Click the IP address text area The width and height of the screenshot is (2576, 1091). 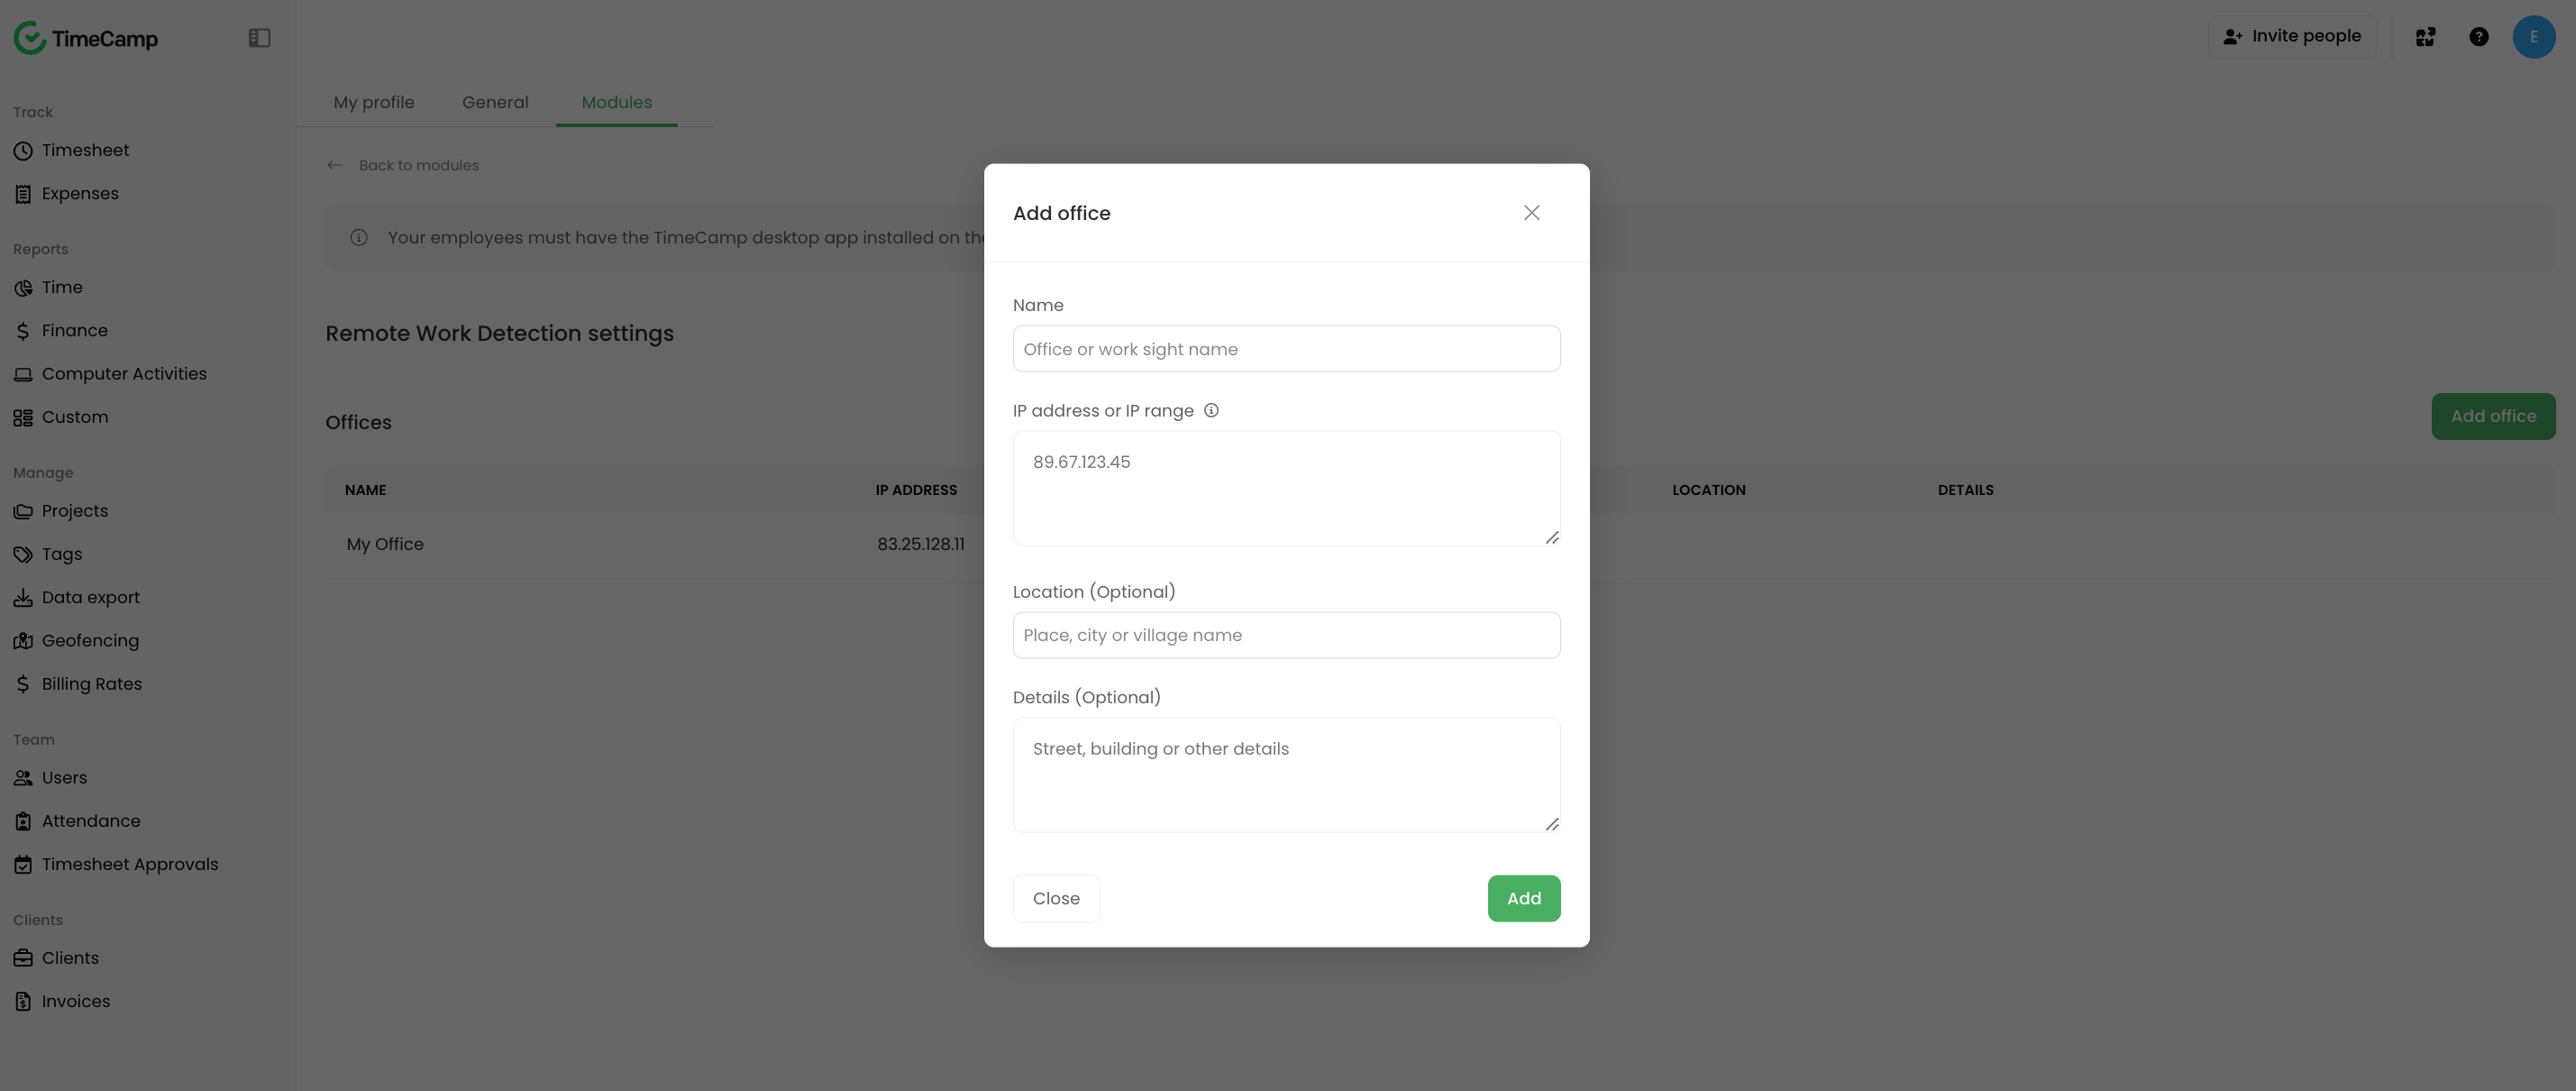coord(1286,487)
